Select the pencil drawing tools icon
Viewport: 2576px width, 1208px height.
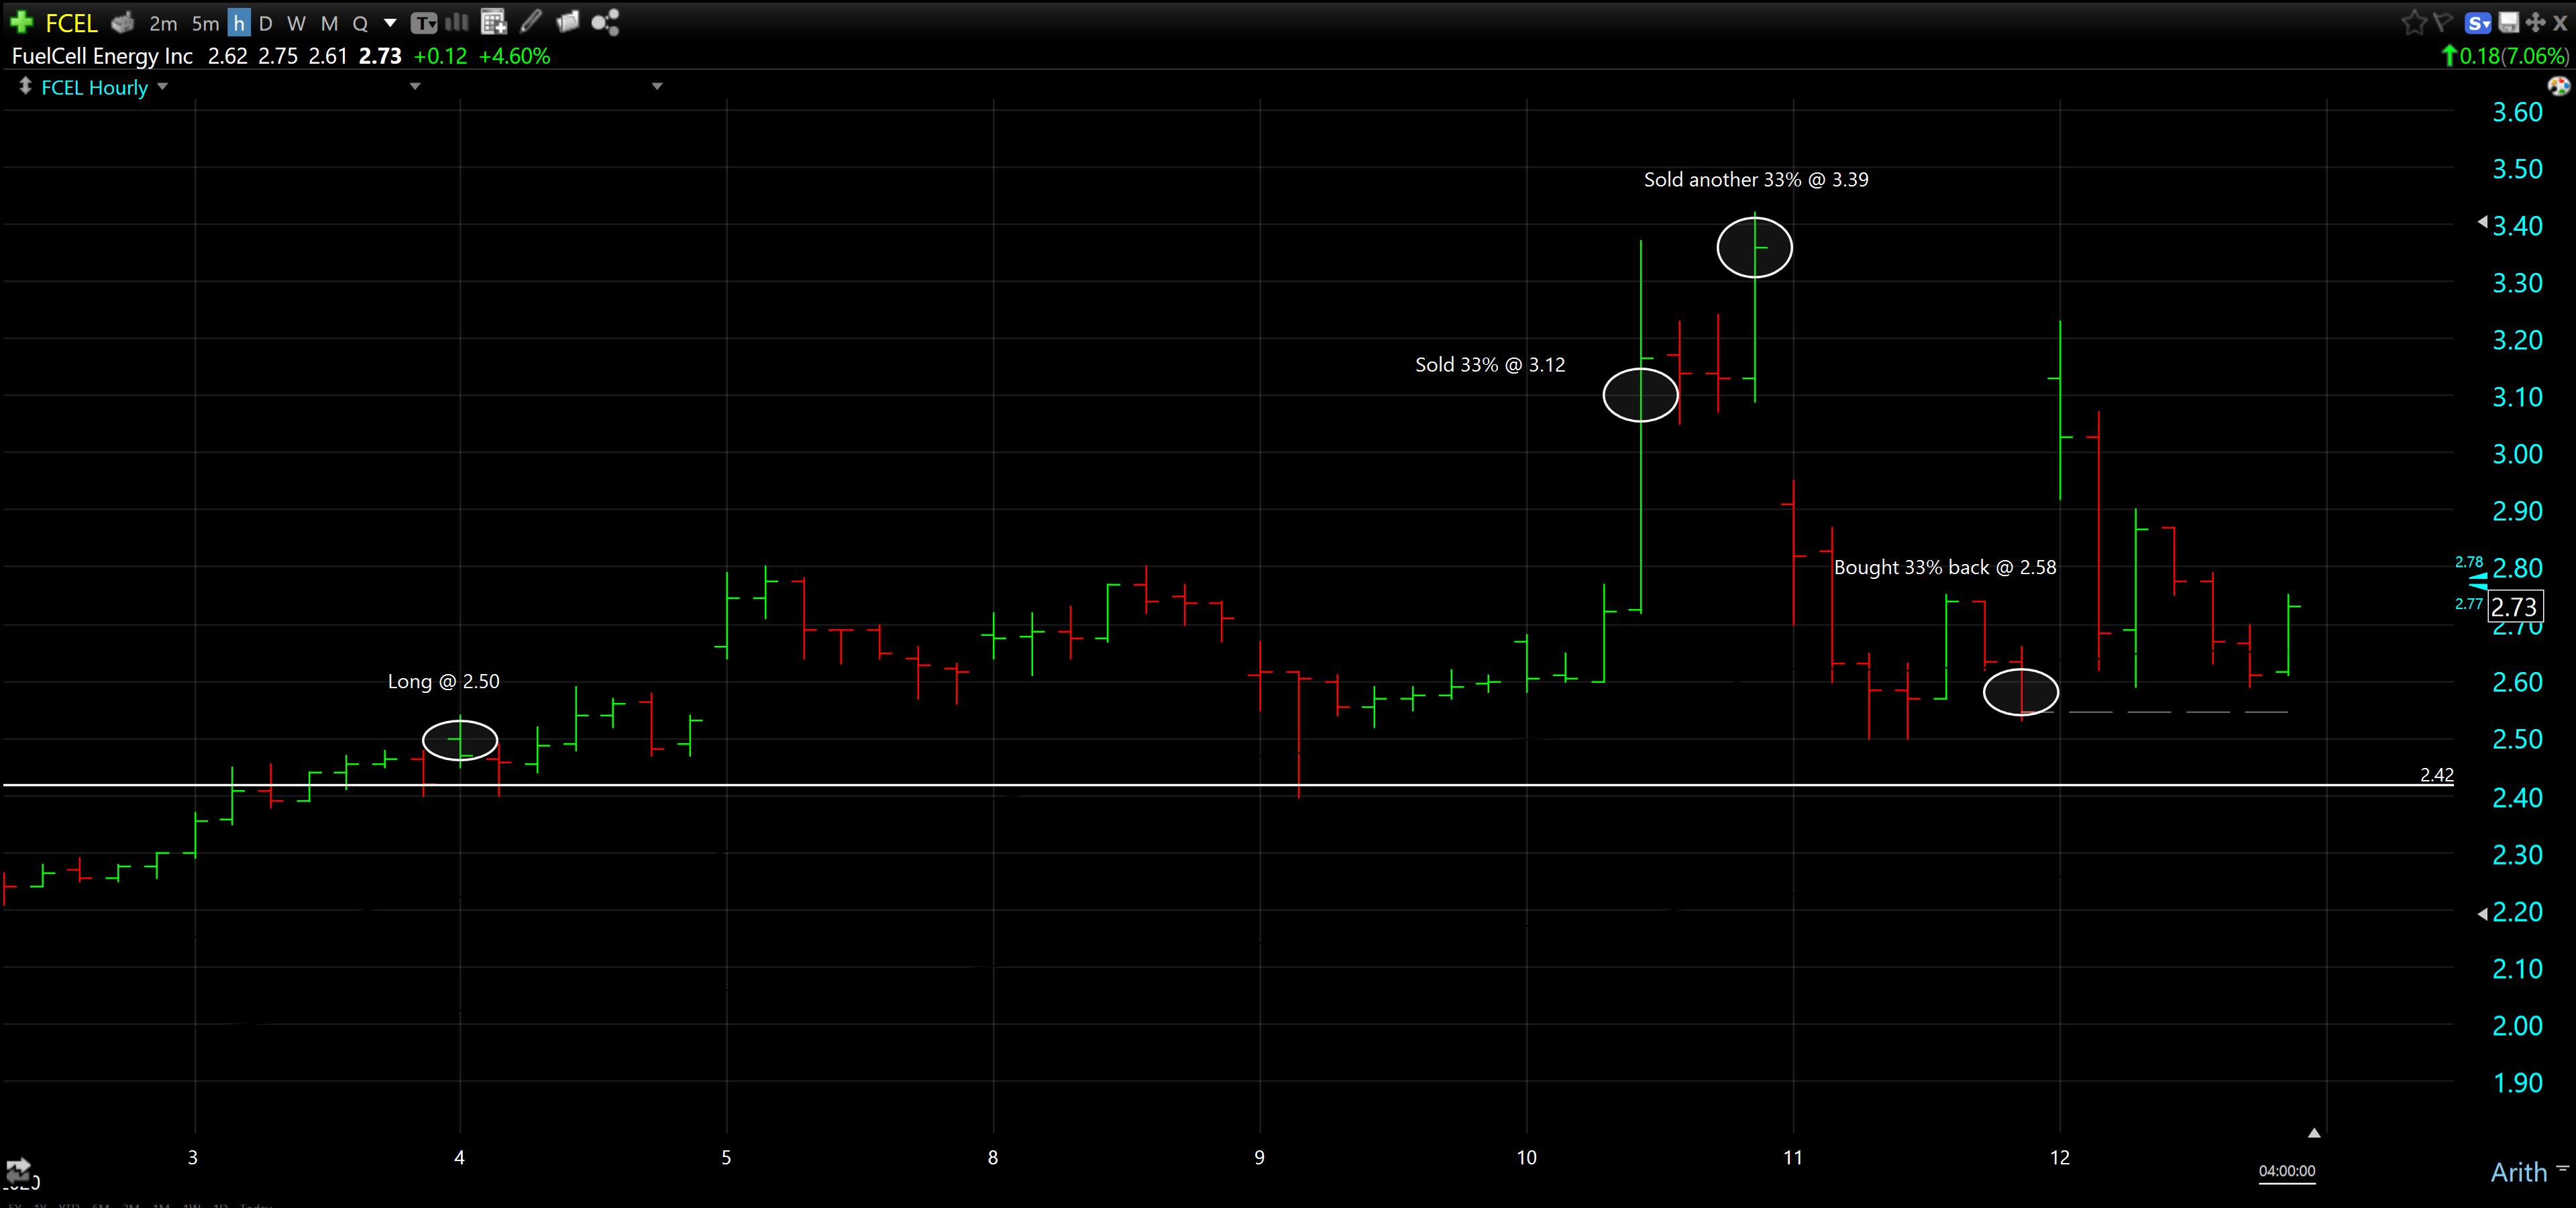click(531, 21)
